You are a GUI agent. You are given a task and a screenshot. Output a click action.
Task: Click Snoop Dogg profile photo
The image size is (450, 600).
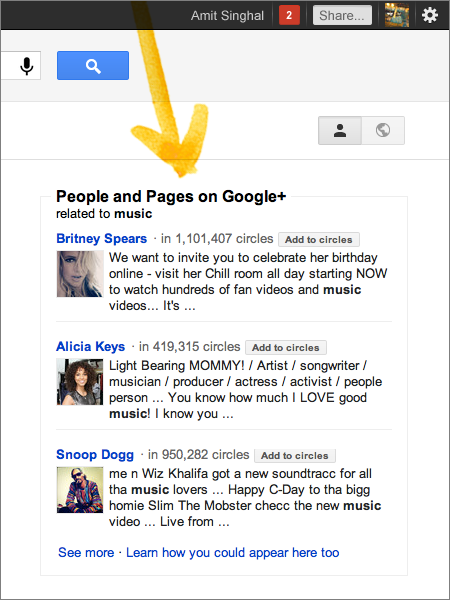pos(80,490)
